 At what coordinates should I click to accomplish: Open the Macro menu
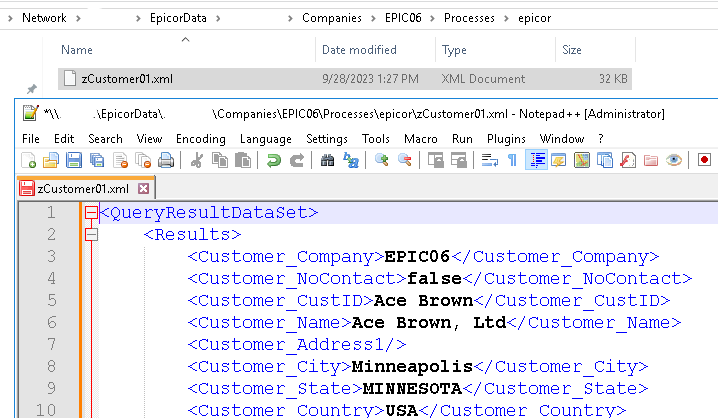coord(420,139)
